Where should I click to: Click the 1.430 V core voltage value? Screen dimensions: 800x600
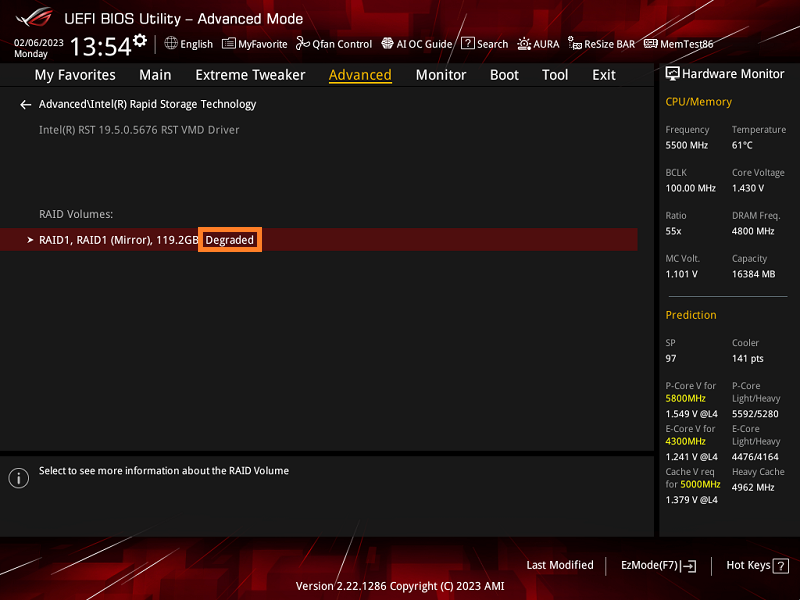click(748, 188)
